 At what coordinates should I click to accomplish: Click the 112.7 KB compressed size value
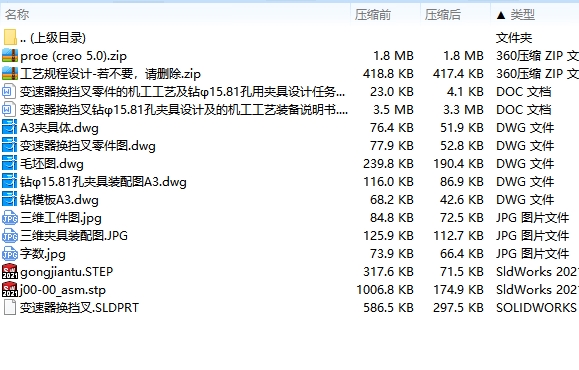[458, 236]
